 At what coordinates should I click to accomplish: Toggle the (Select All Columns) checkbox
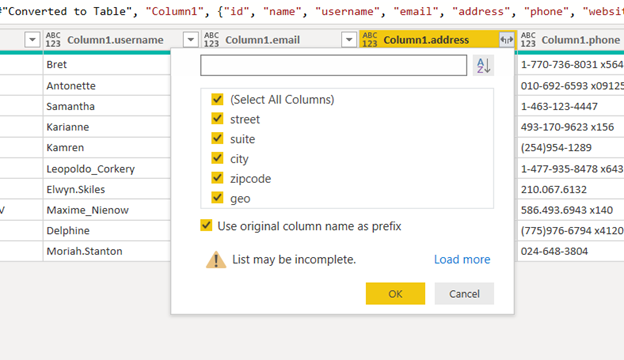pyautogui.click(x=217, y=99)
